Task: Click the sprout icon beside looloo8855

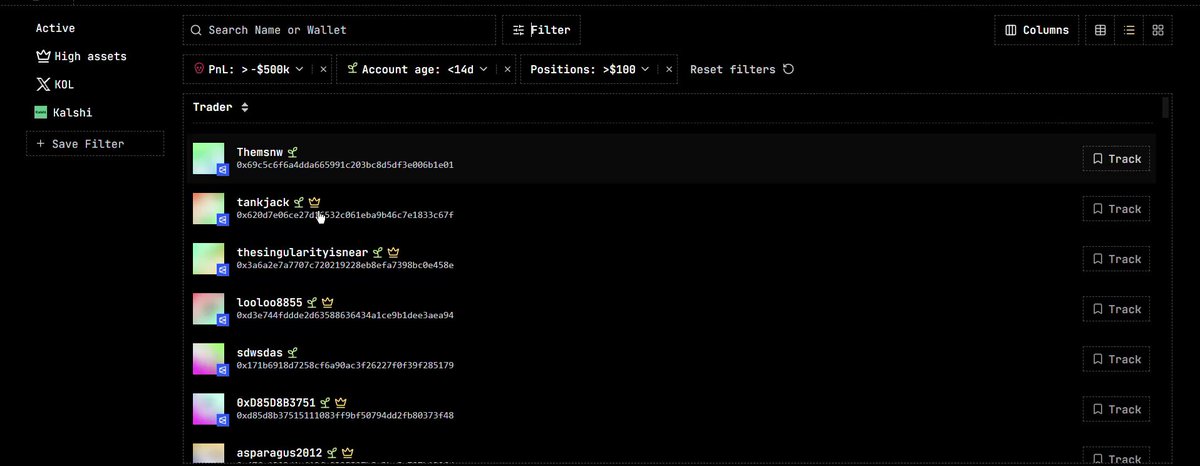Action: pyautogui.click(x=312, y=302)
